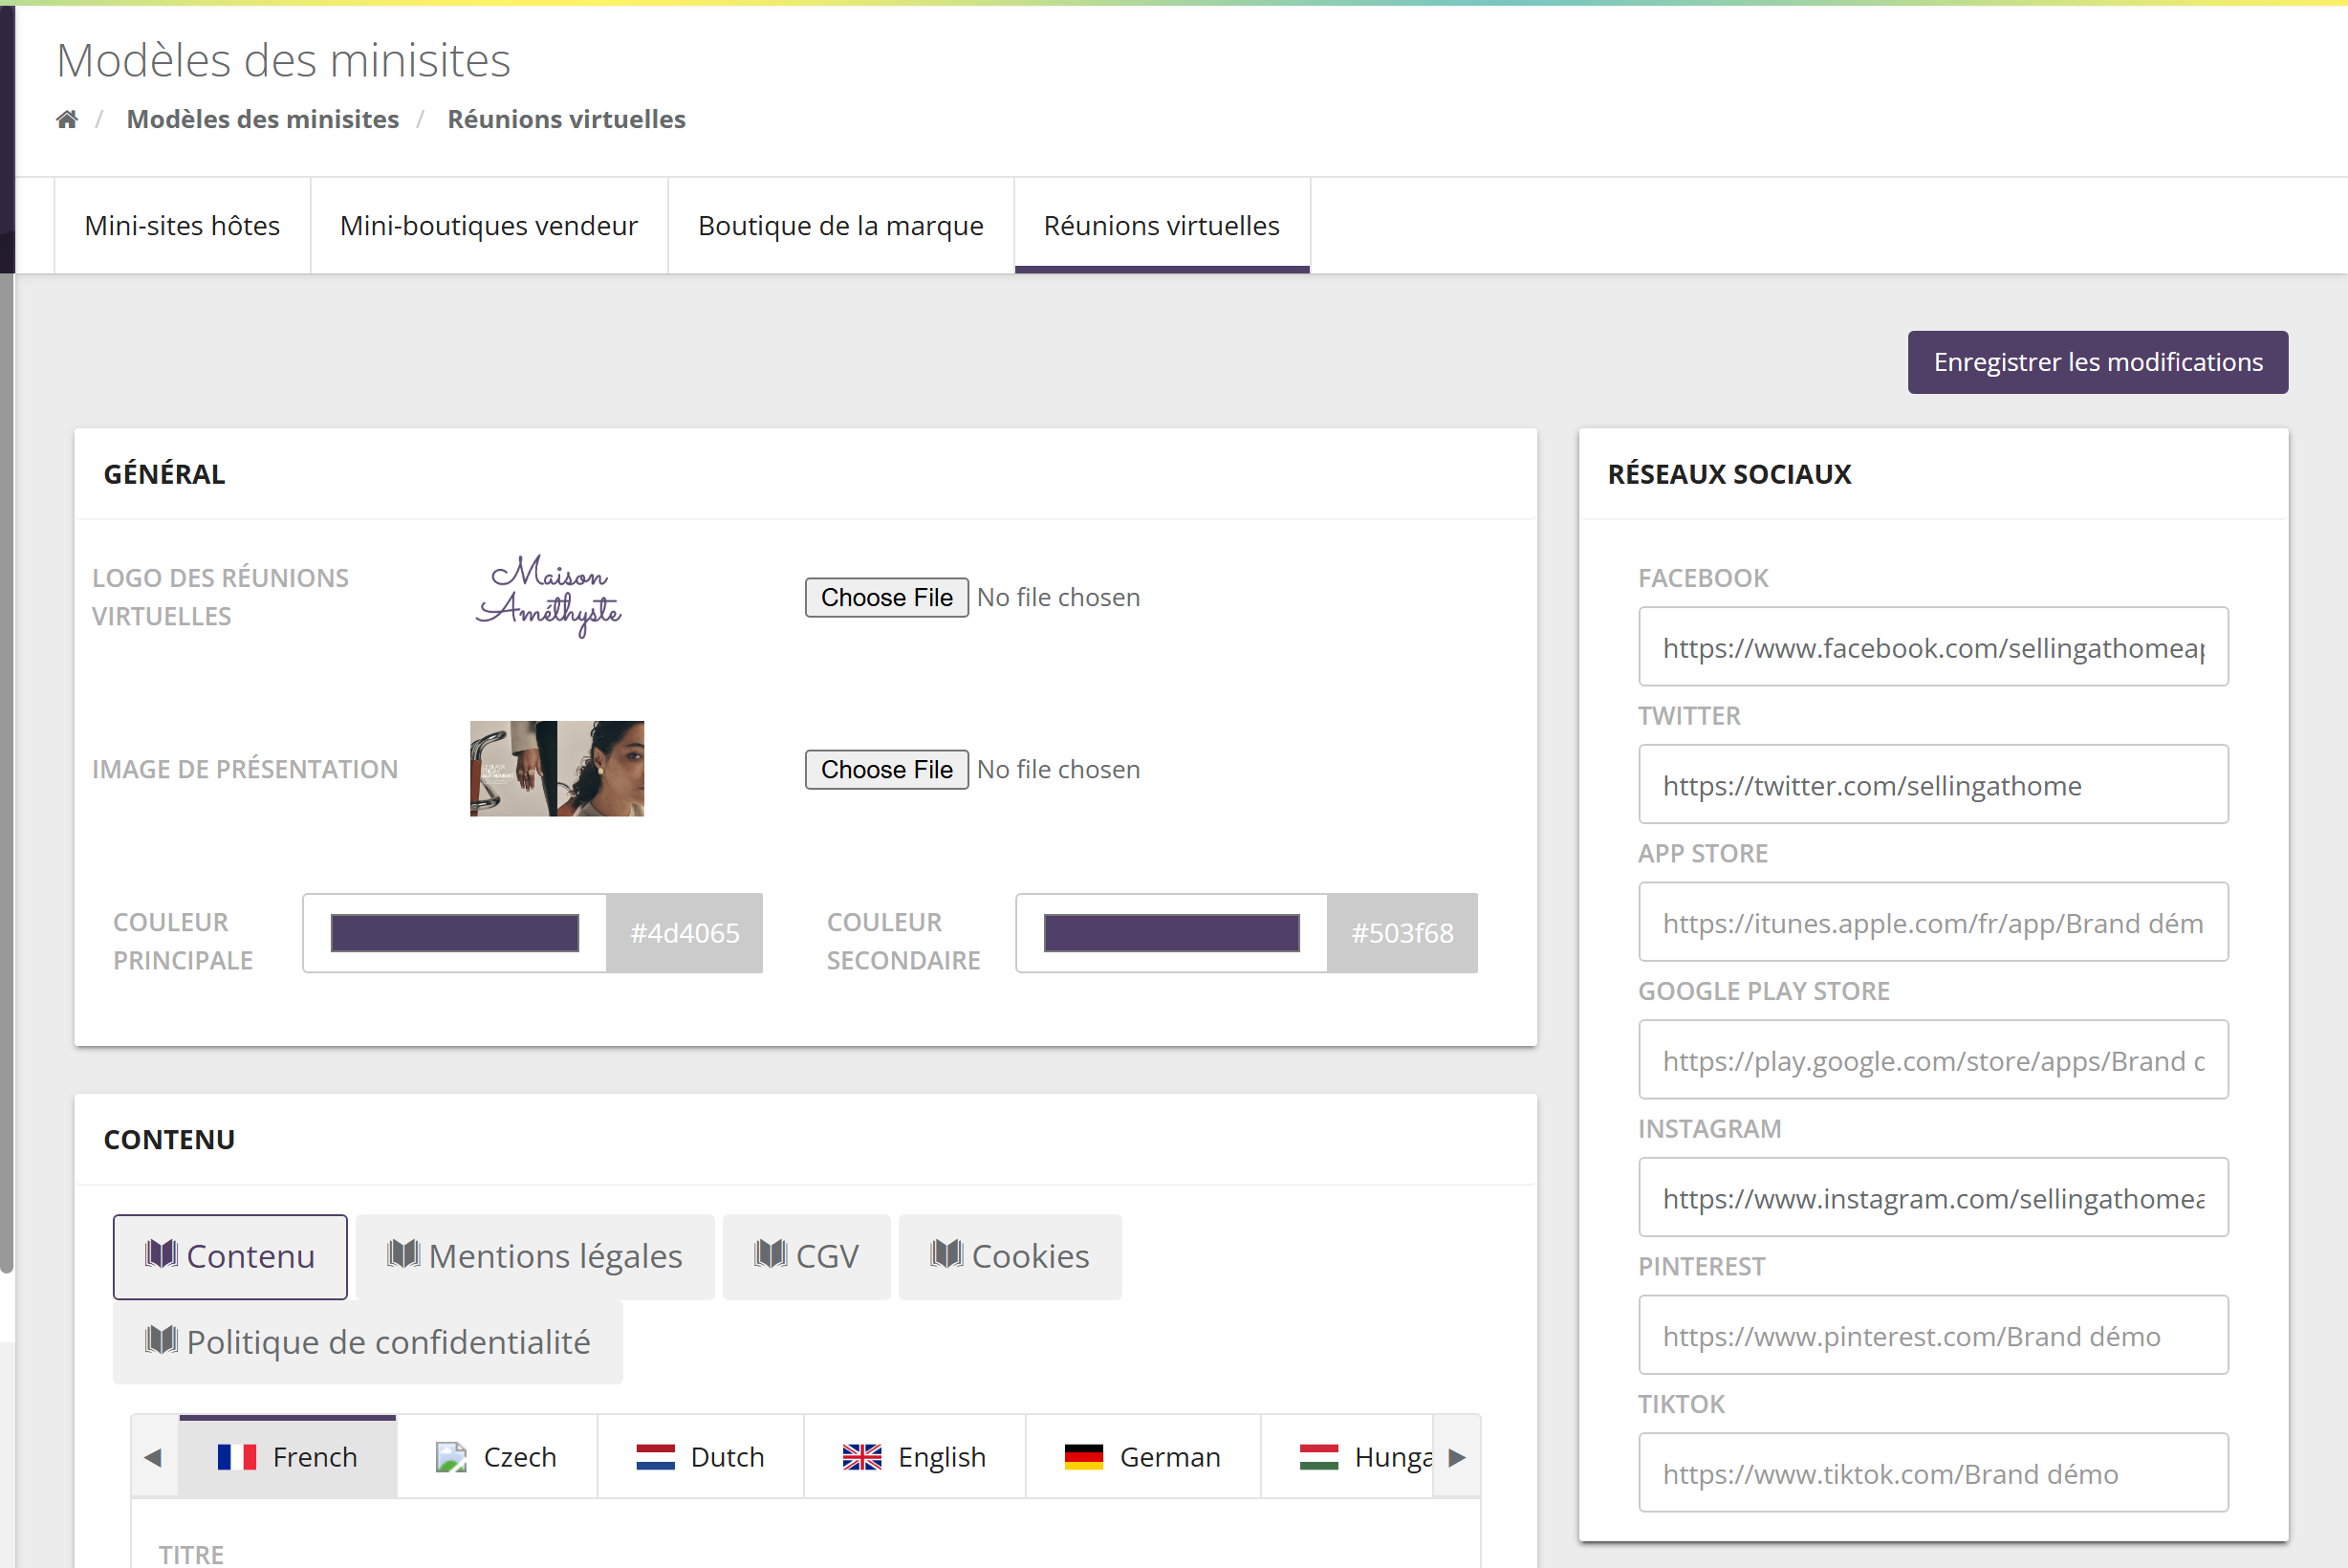Save with Enregistrer les modifications
The image size is (2348, 1568).
point(2097,362)
